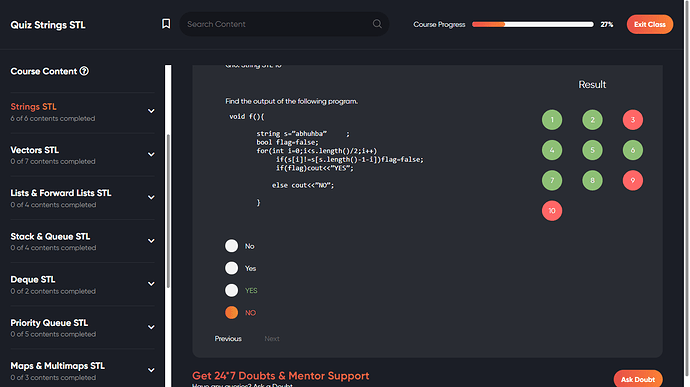Click '0 of 5 contents completed' text
The width and height of the screenshot is (690, 387).
(x=53, y=334)
